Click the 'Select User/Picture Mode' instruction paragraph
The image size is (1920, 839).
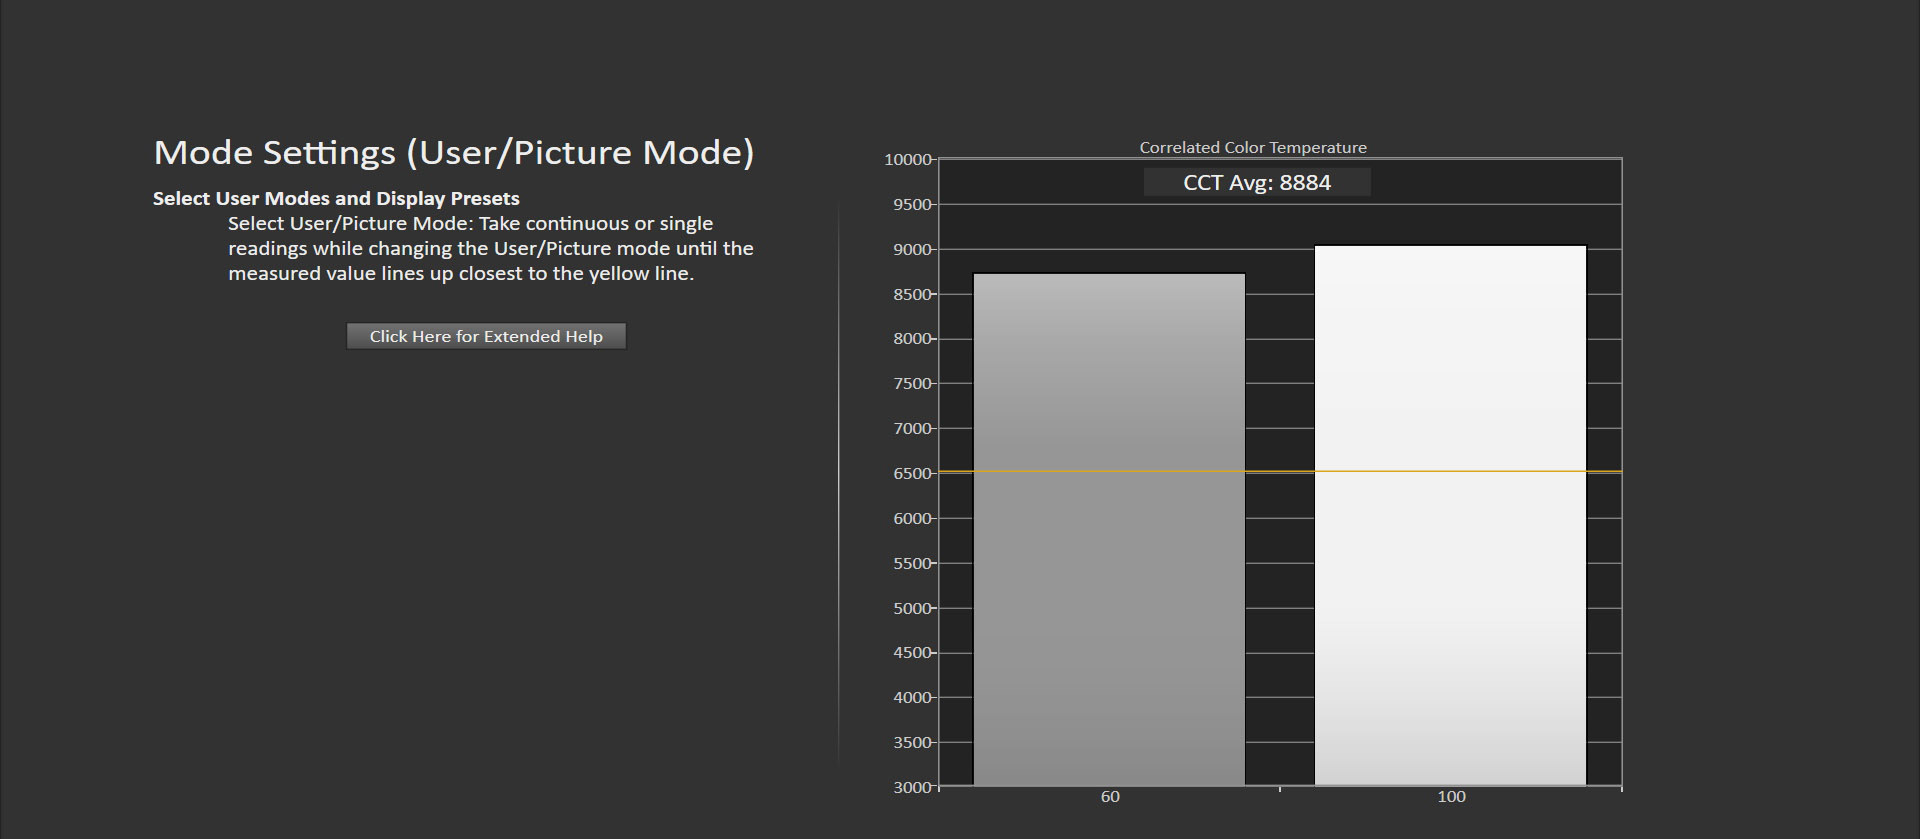tap(491, 248)
